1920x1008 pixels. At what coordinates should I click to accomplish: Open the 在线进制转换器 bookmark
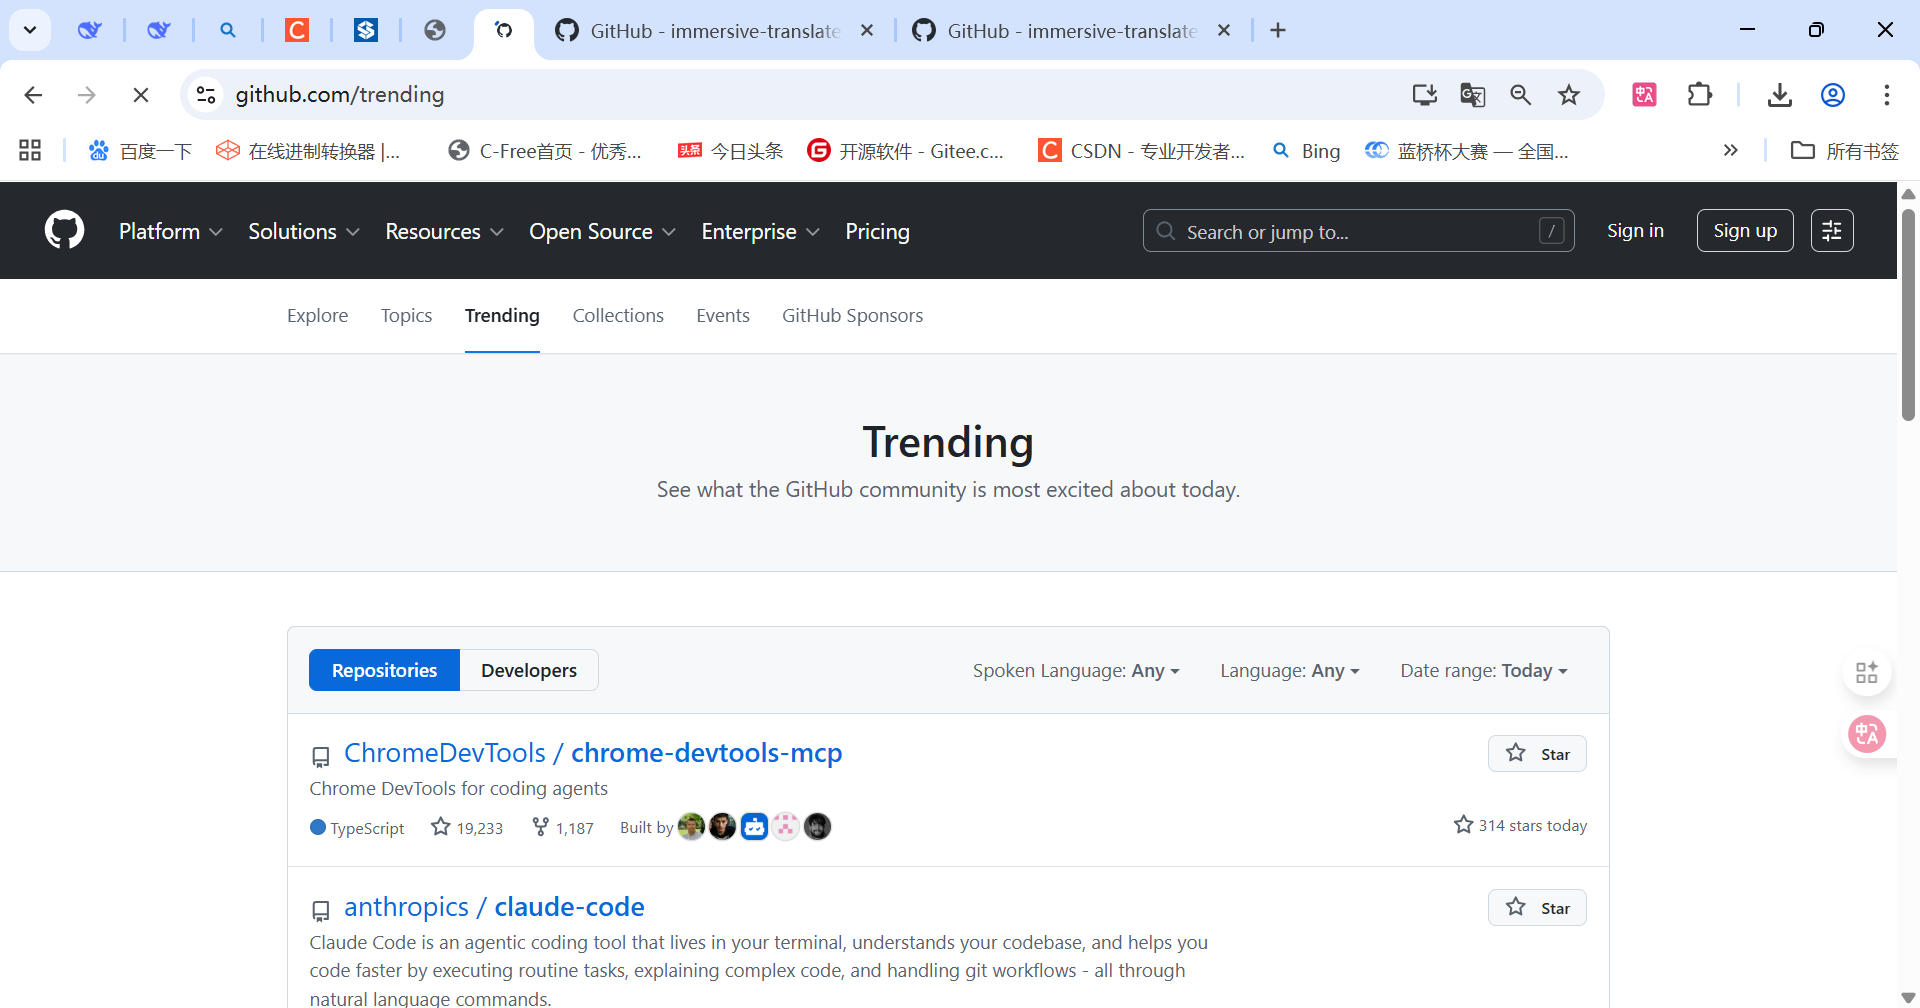308,151
